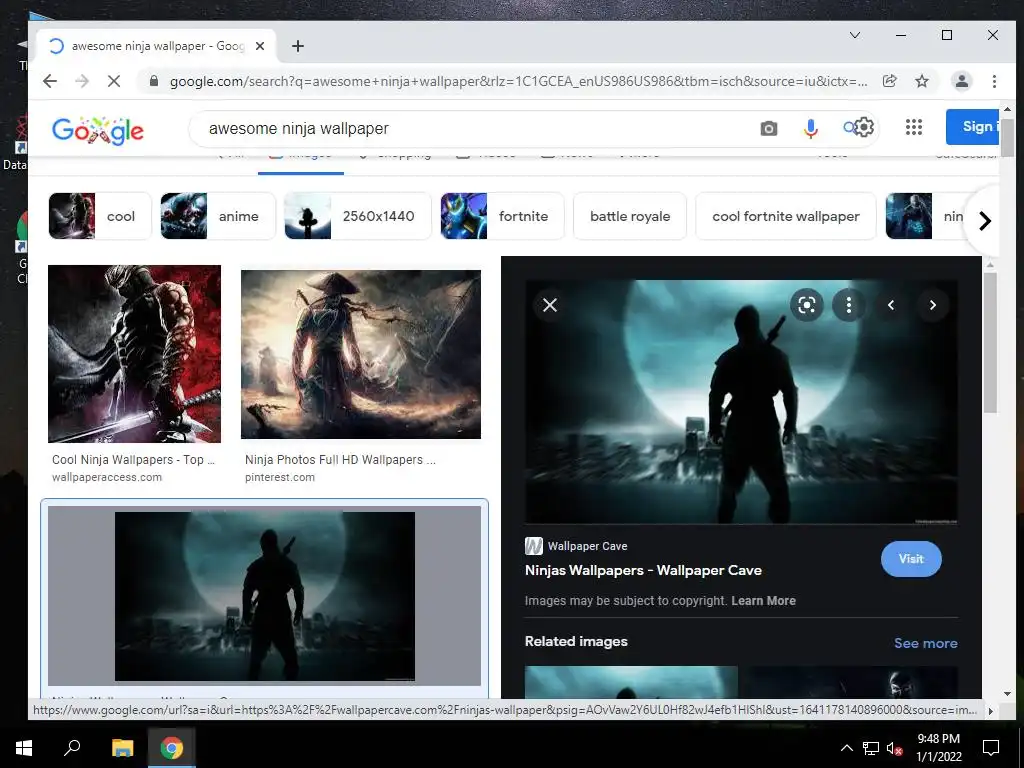Close the image preview panel
This screenshot has height=768, width=1024.
point(550,305)
